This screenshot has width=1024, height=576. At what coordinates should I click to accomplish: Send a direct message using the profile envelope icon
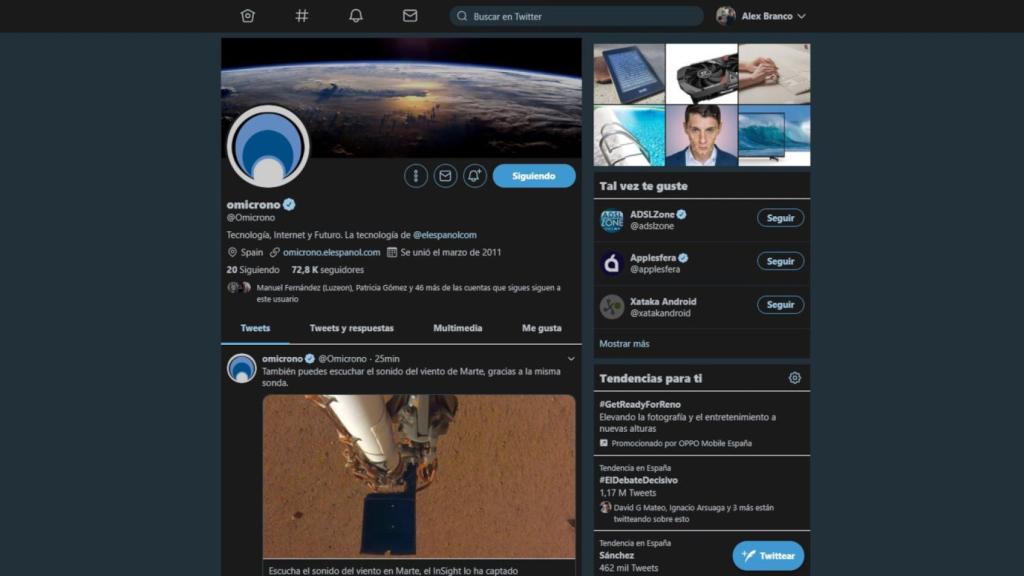tap(445, 175)
